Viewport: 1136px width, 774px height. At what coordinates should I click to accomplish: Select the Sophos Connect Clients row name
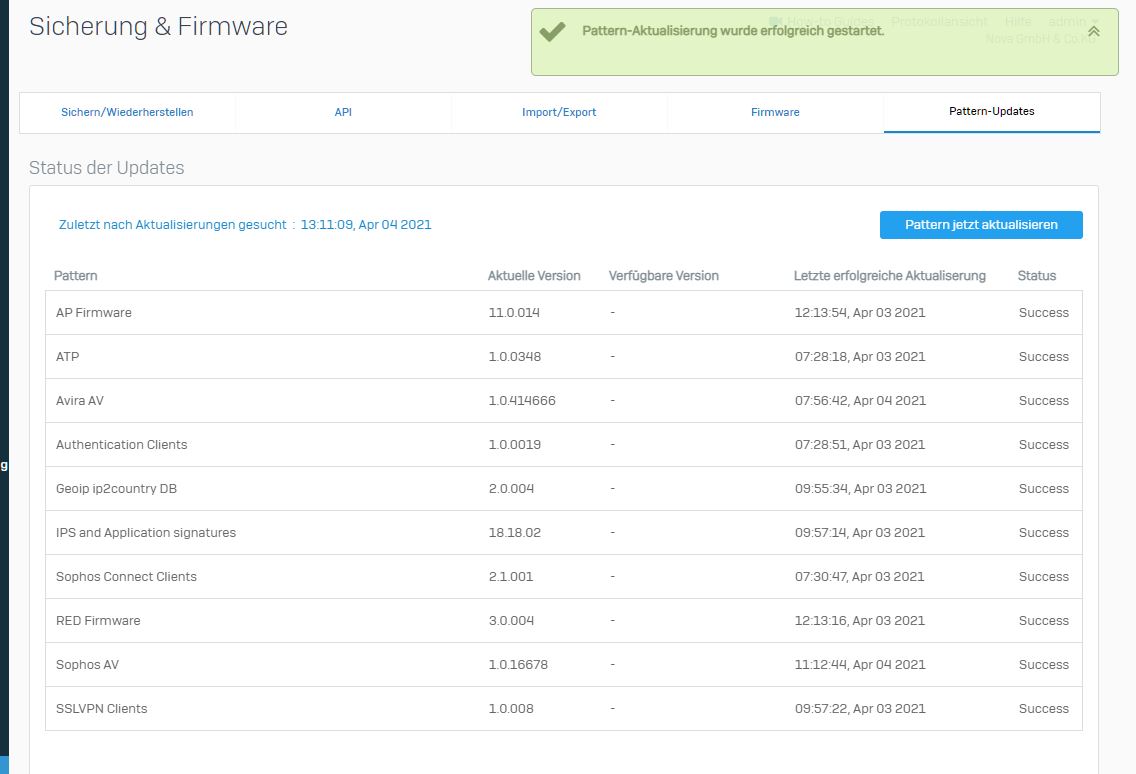click(x=126, y=577)
